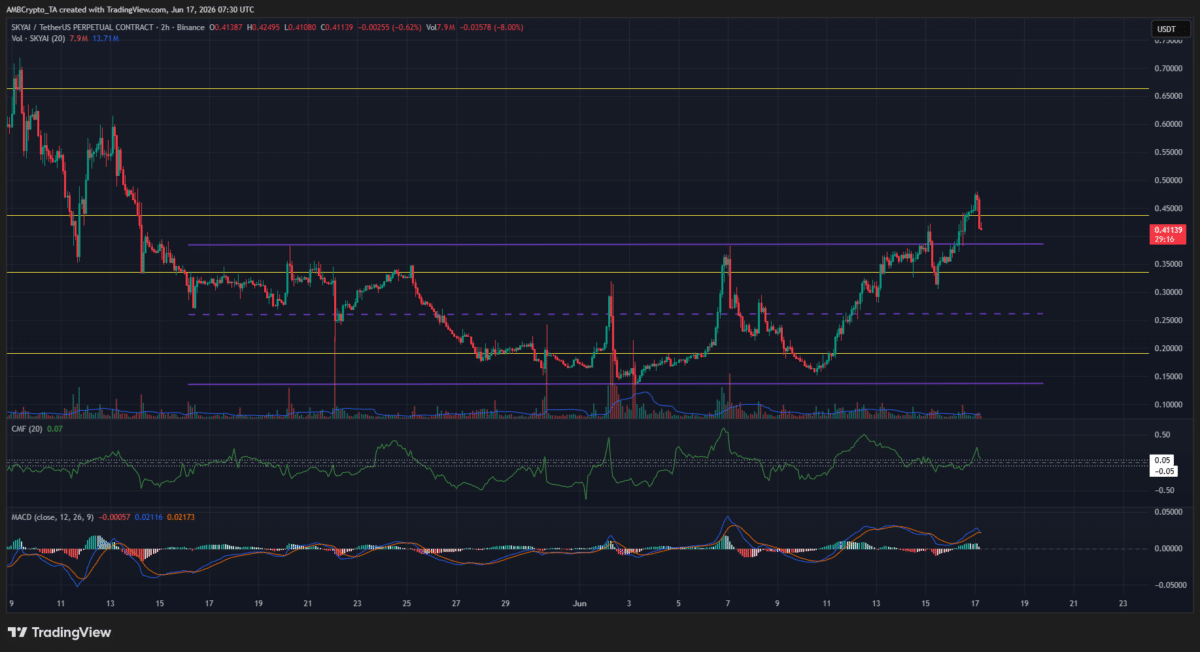Click the upper purple range-high line
This screenshot has height=652, width=1200.
coord(616,244)
